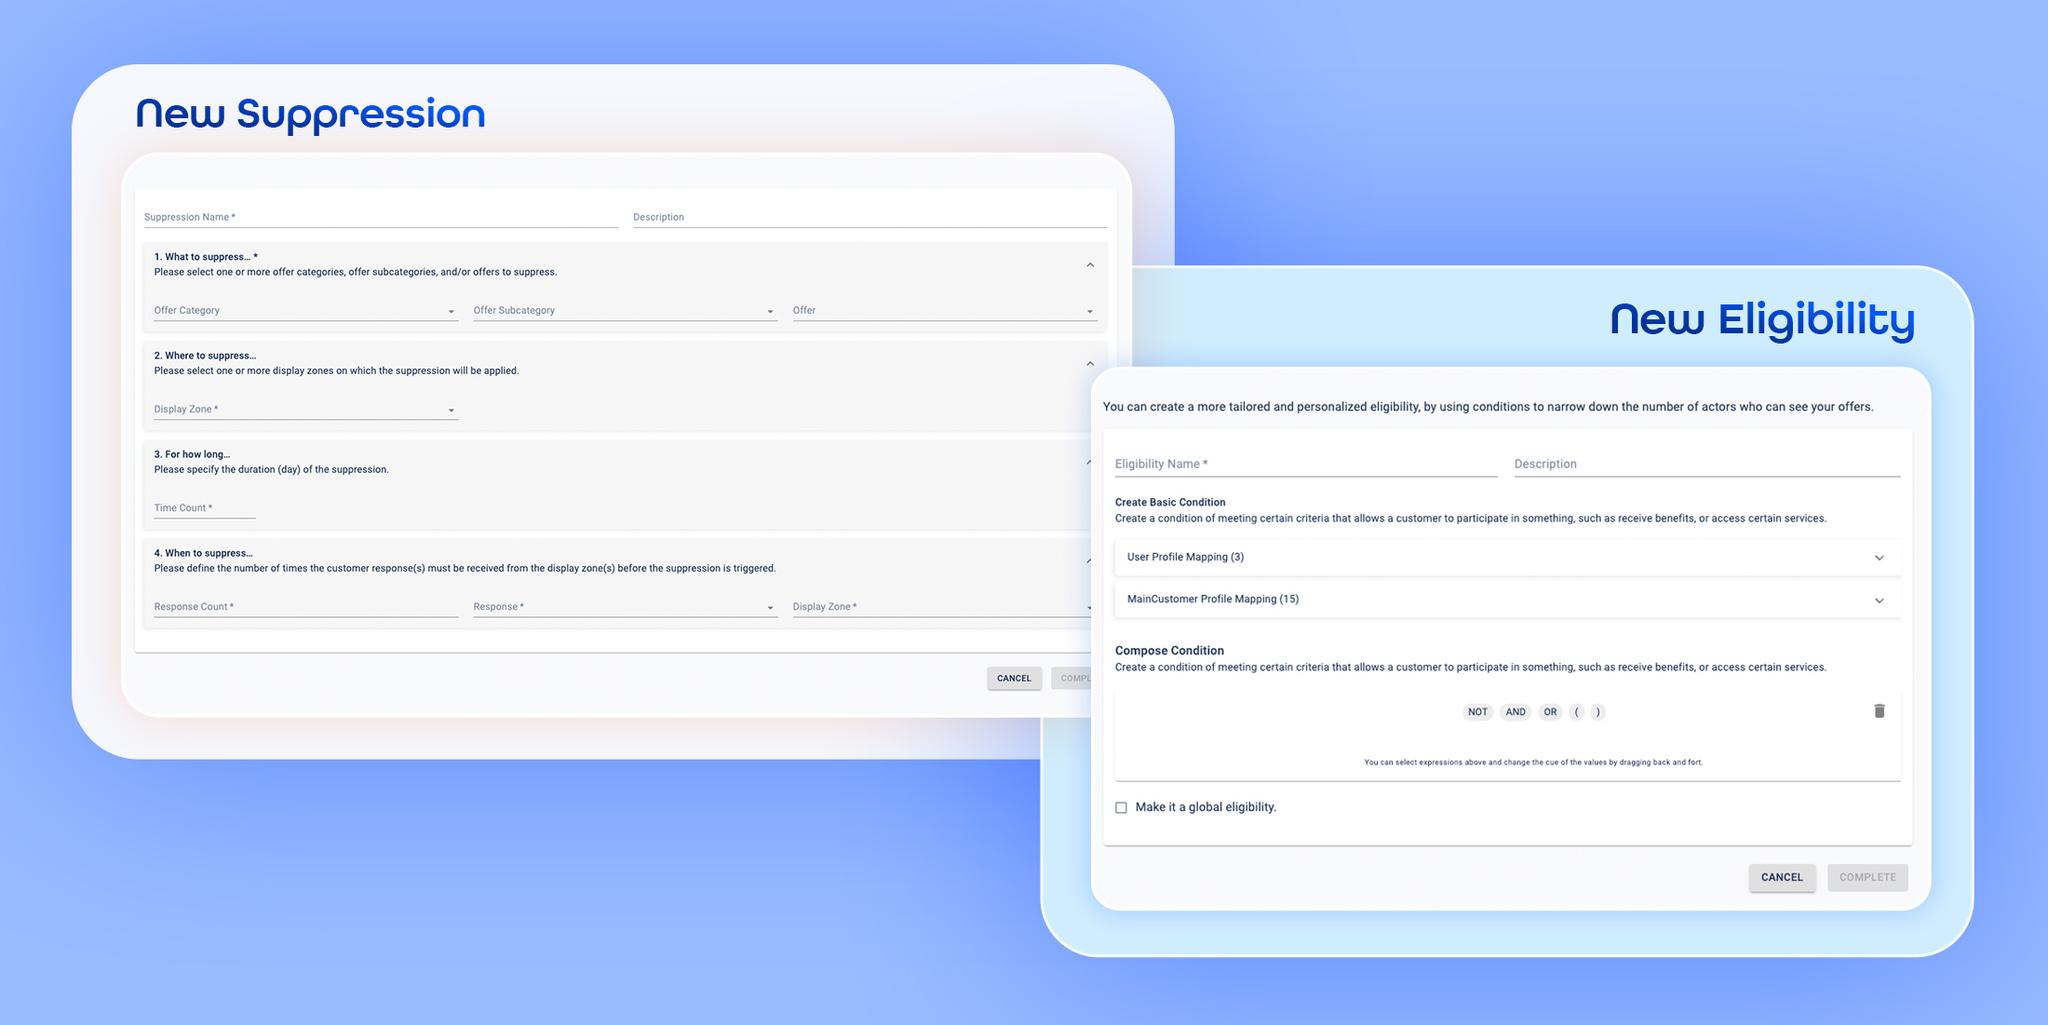Click the trash icon in Compose Condition
Screen dimensions: 2048x1025
point(1879,711)
